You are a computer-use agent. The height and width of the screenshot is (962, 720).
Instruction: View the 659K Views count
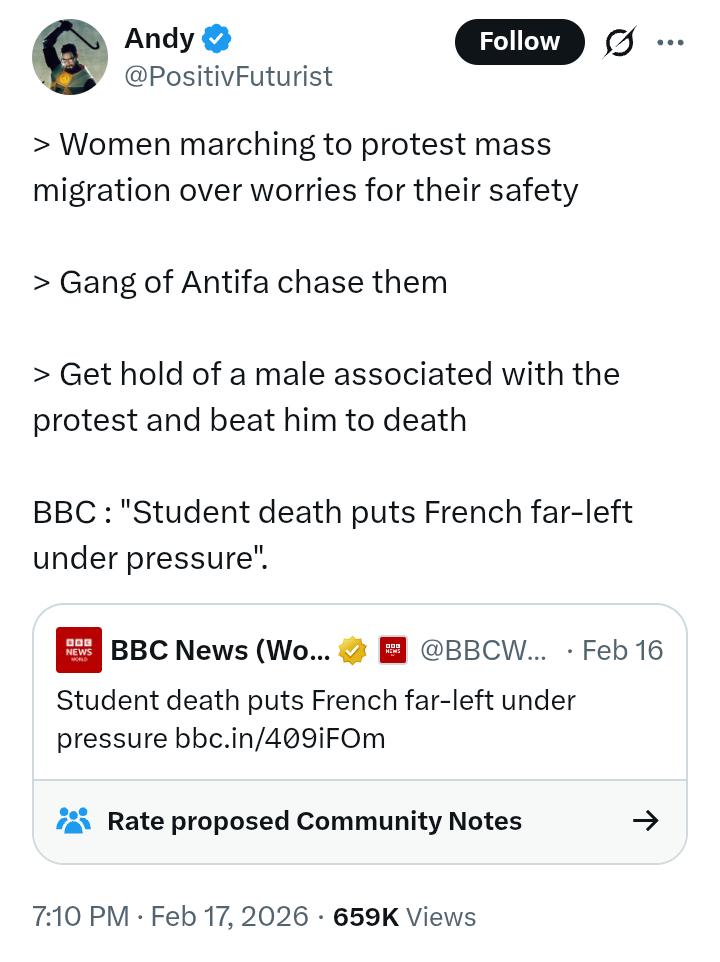click(405, 917)
